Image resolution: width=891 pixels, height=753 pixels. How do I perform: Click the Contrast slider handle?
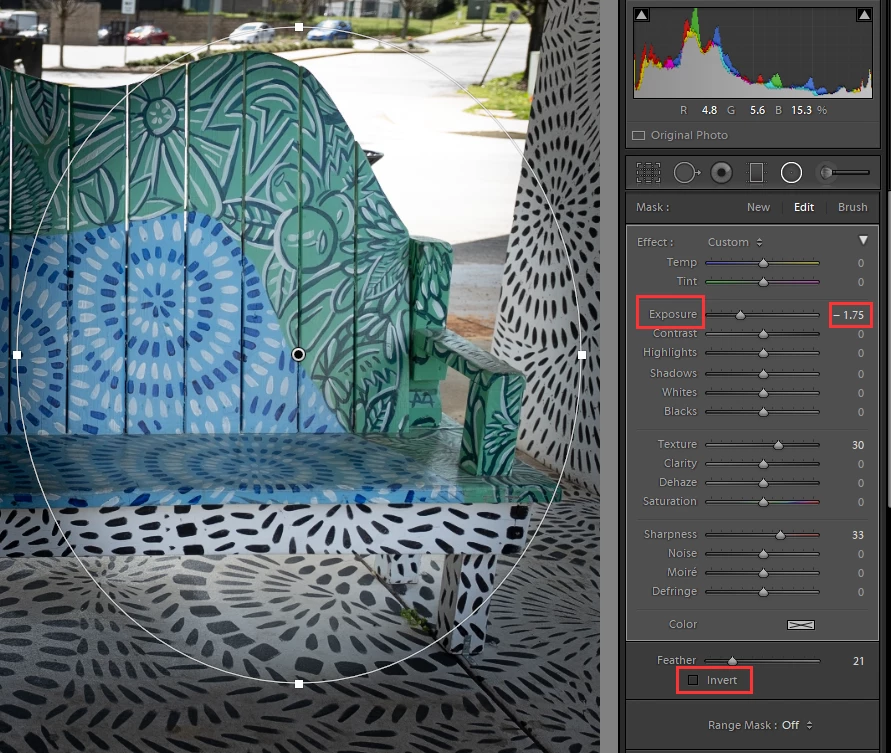point(763,334)
